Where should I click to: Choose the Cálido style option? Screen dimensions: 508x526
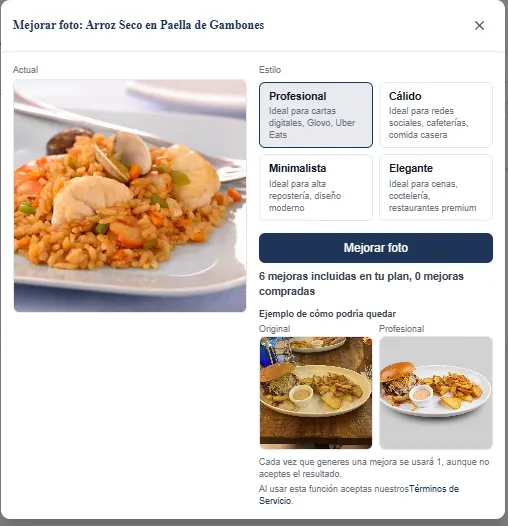coord(436,115)
